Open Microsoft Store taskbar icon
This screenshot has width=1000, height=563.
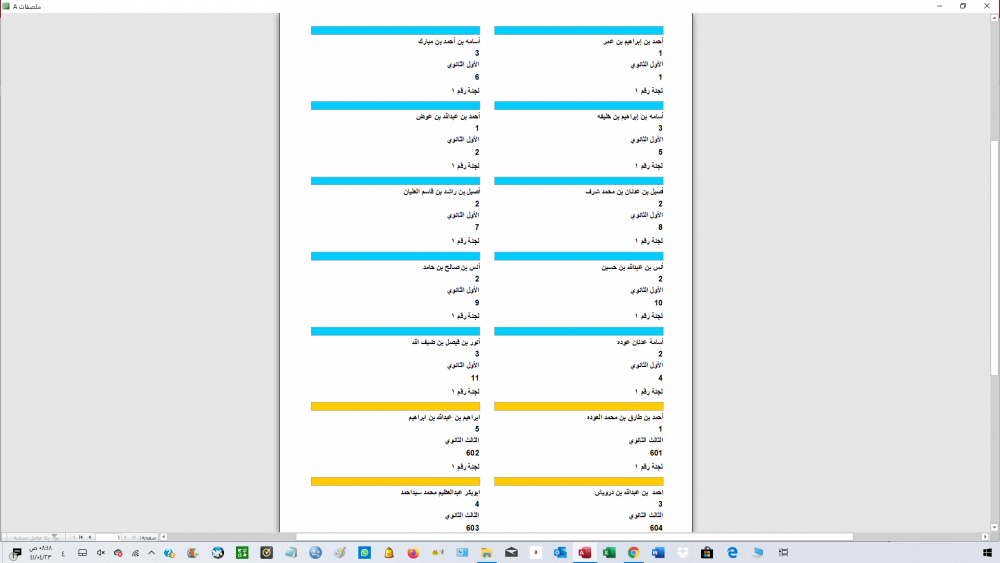pos(707,553)
